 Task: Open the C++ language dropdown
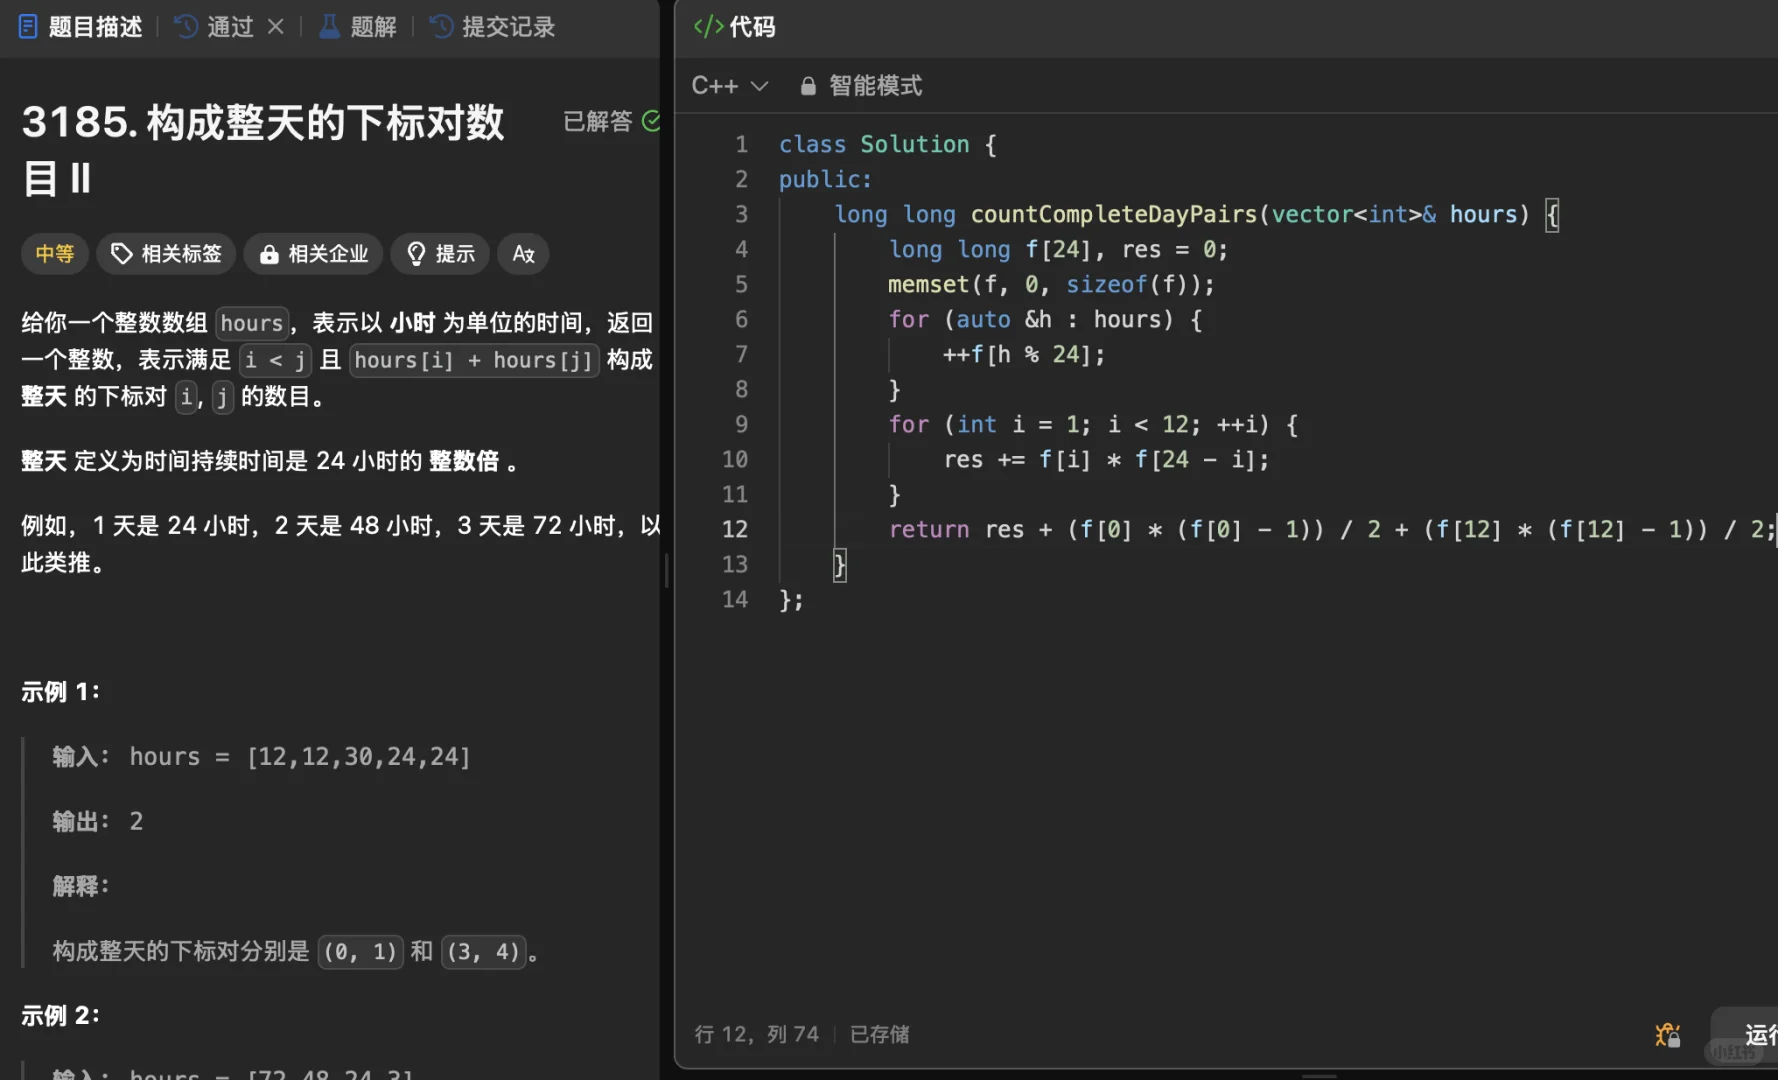(730, 86)
